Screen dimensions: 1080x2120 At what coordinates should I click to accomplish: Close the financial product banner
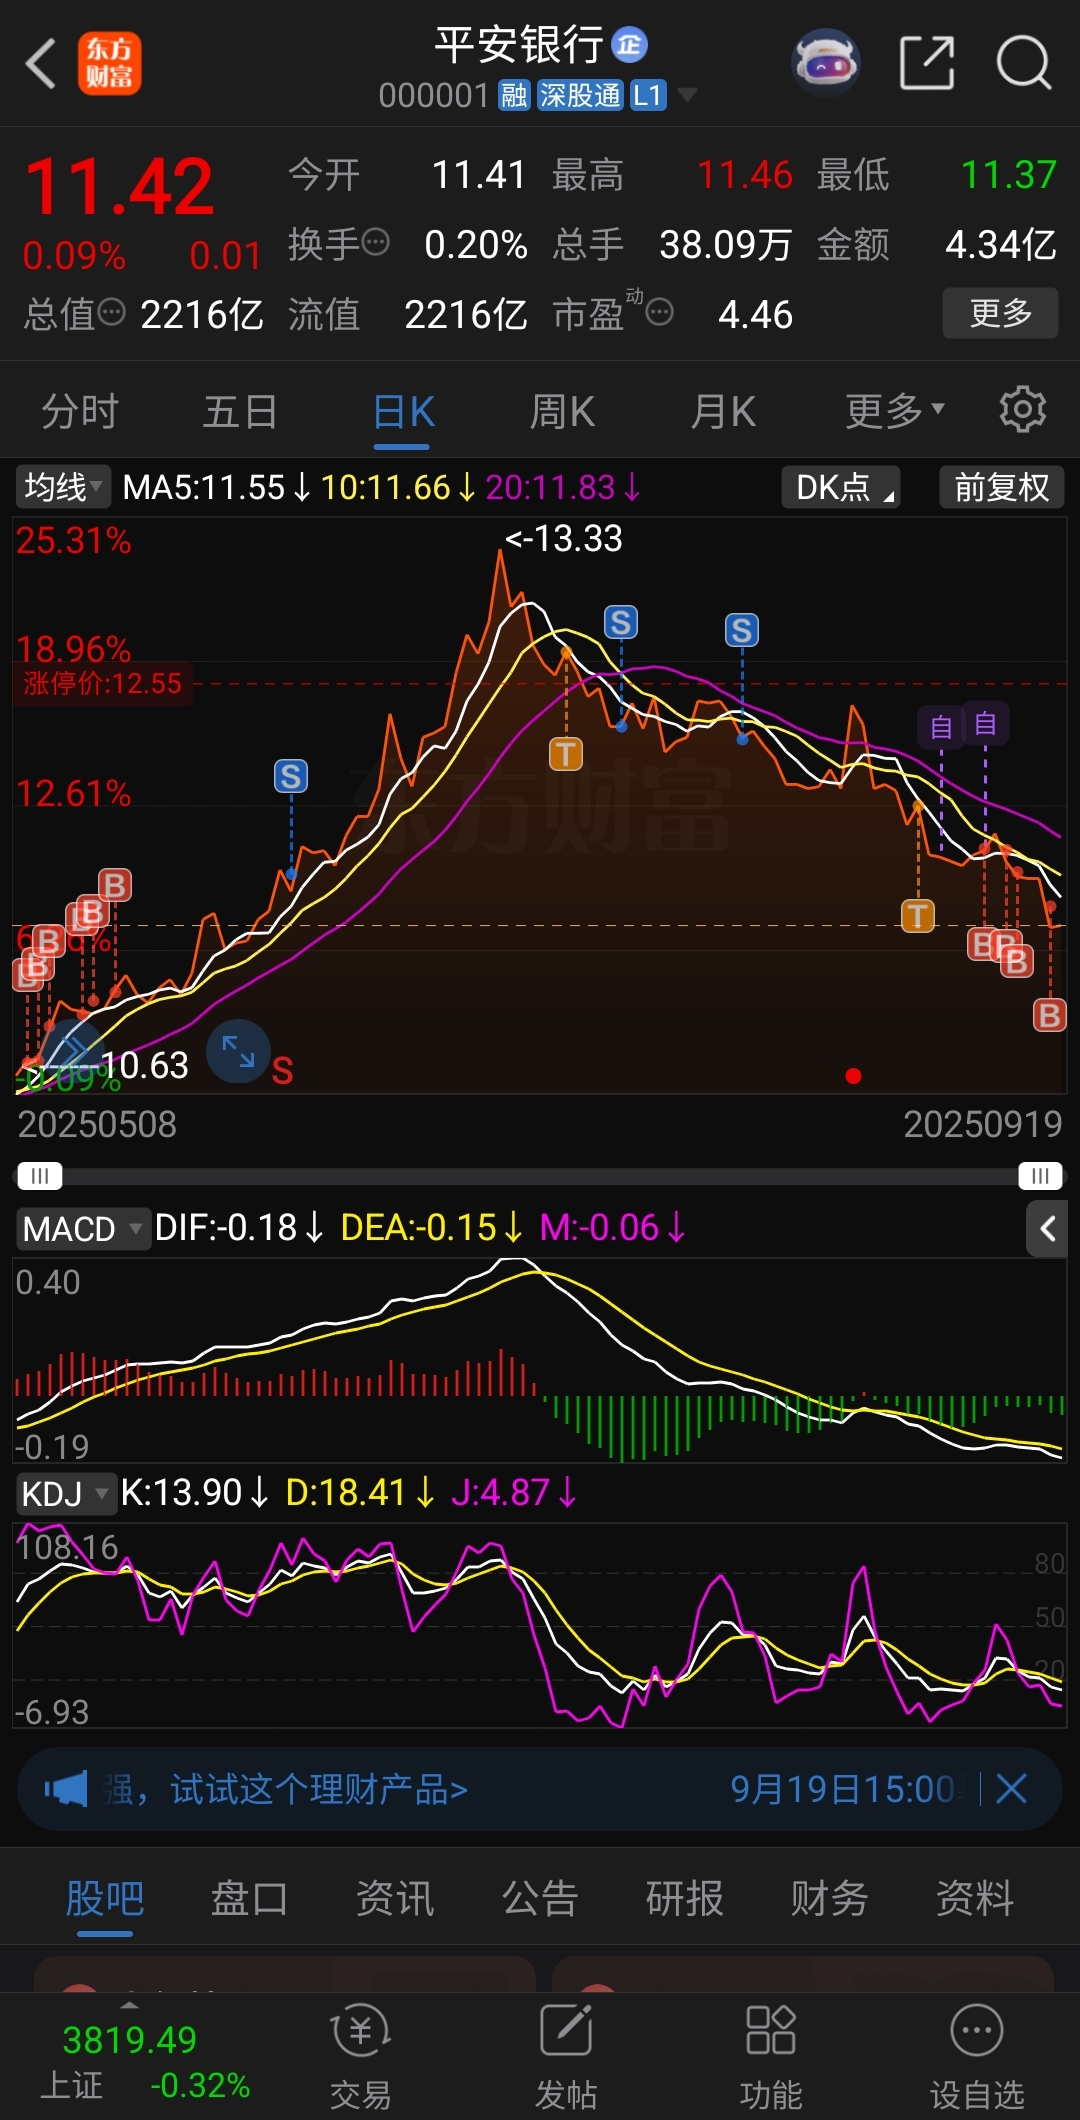click(x=1012, y=1788)
